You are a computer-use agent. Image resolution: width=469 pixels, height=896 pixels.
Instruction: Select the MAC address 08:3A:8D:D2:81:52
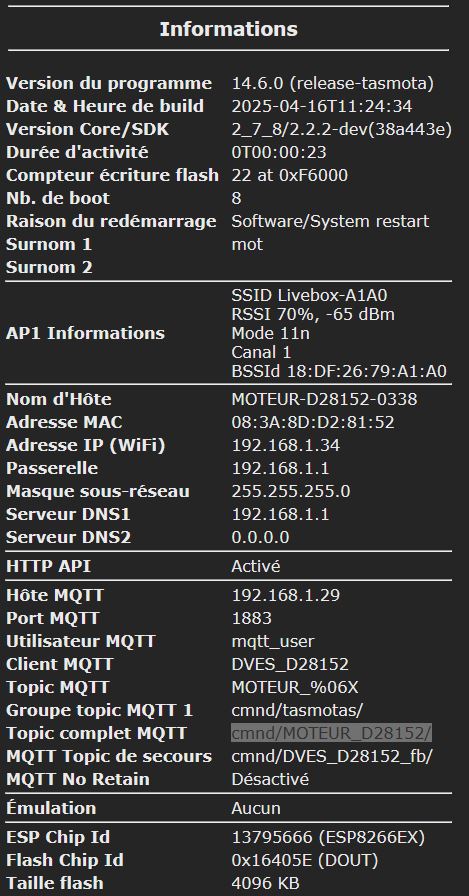tap(312, 422)
